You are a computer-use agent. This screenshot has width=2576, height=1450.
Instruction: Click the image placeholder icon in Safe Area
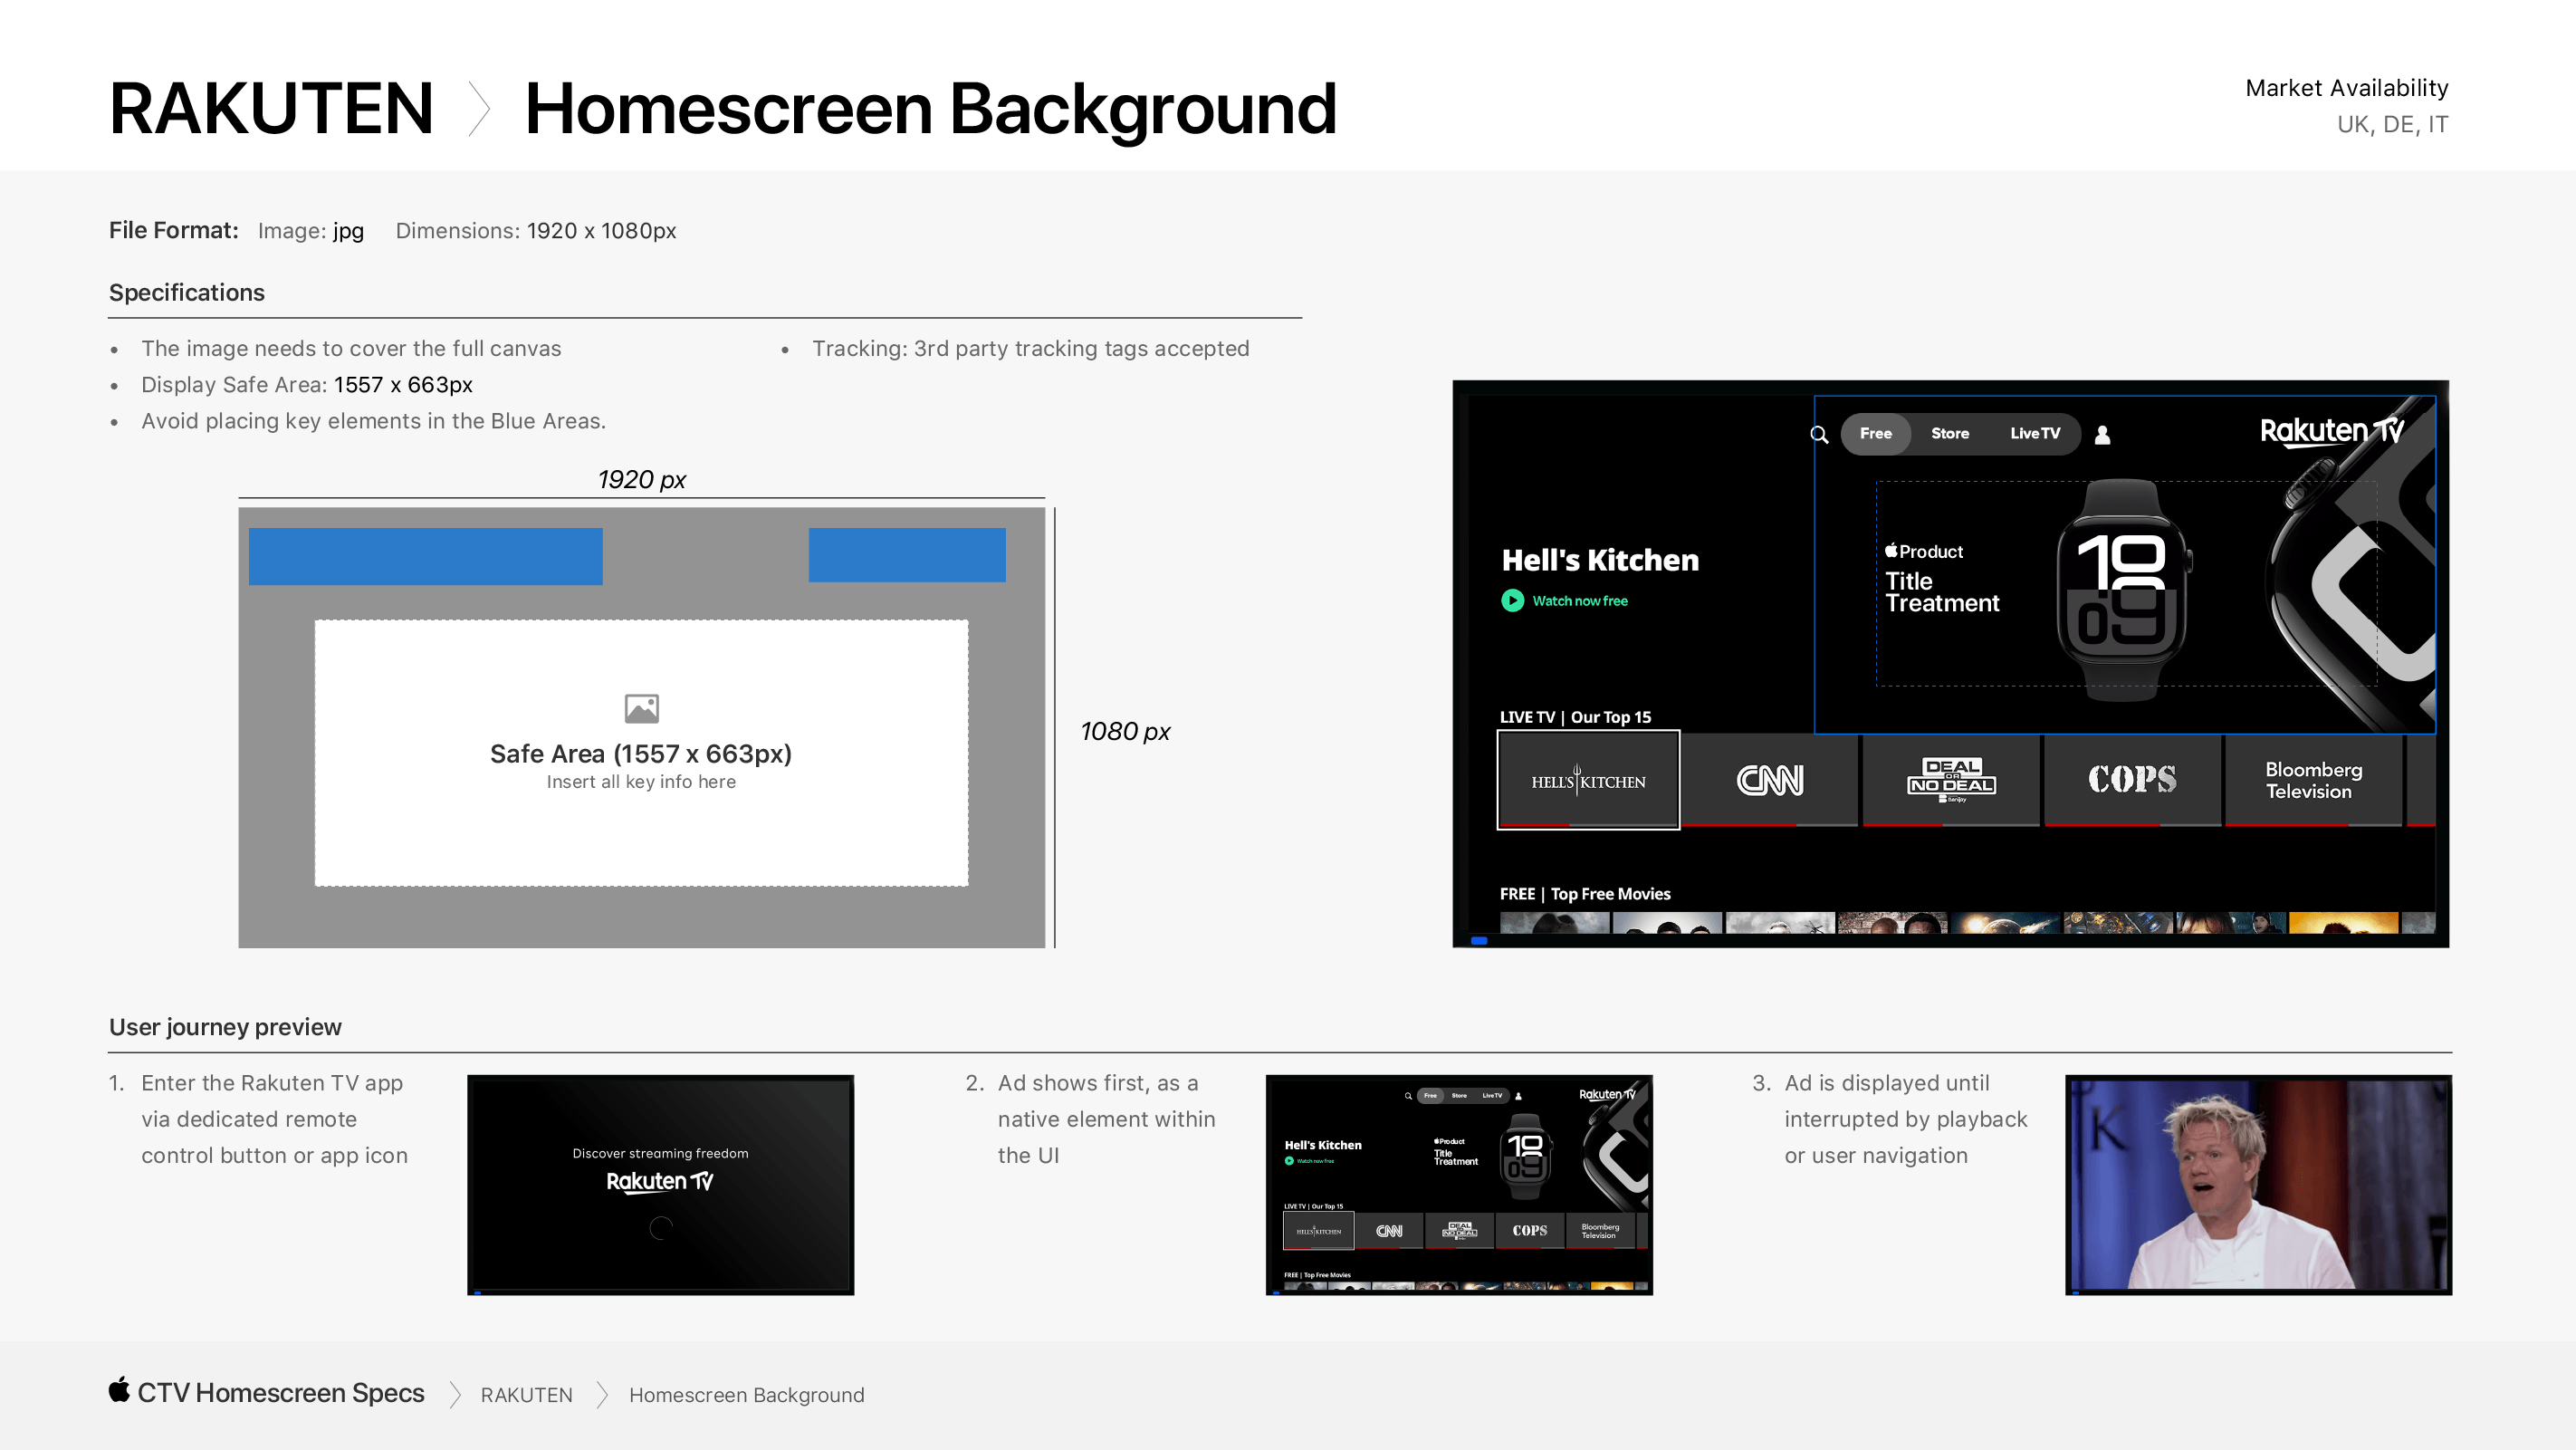[641, 708]
